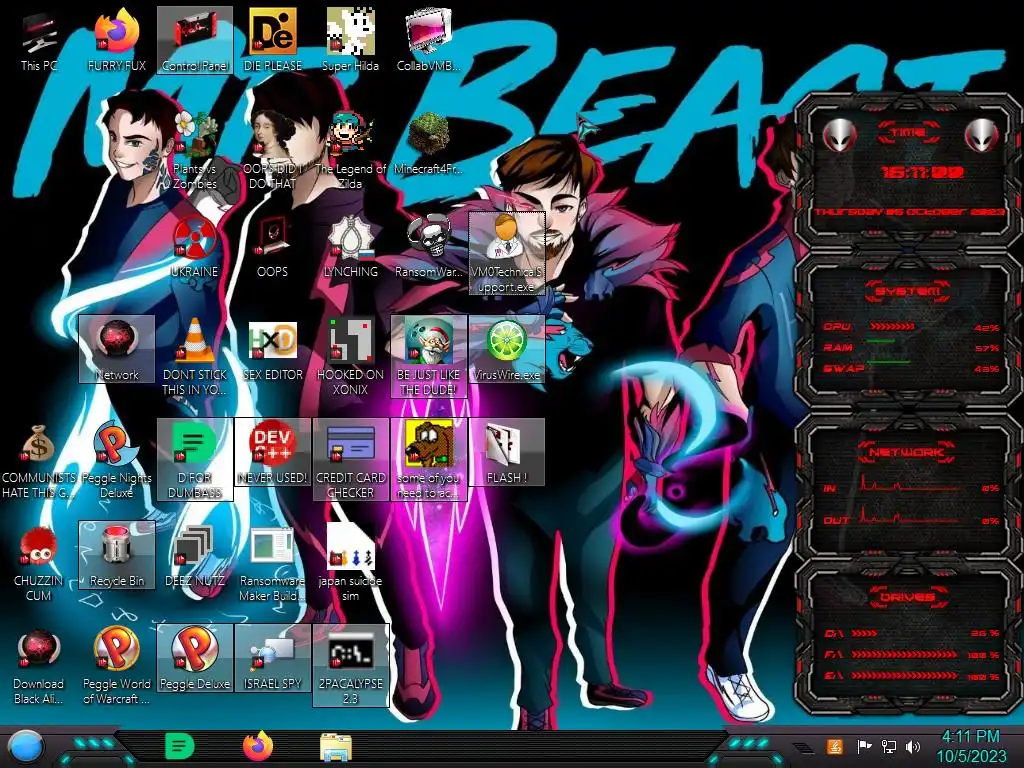Open the CHUZZIN red fuzzball icon
This screenshot has width=1024, height=768.
click(39, 563)
